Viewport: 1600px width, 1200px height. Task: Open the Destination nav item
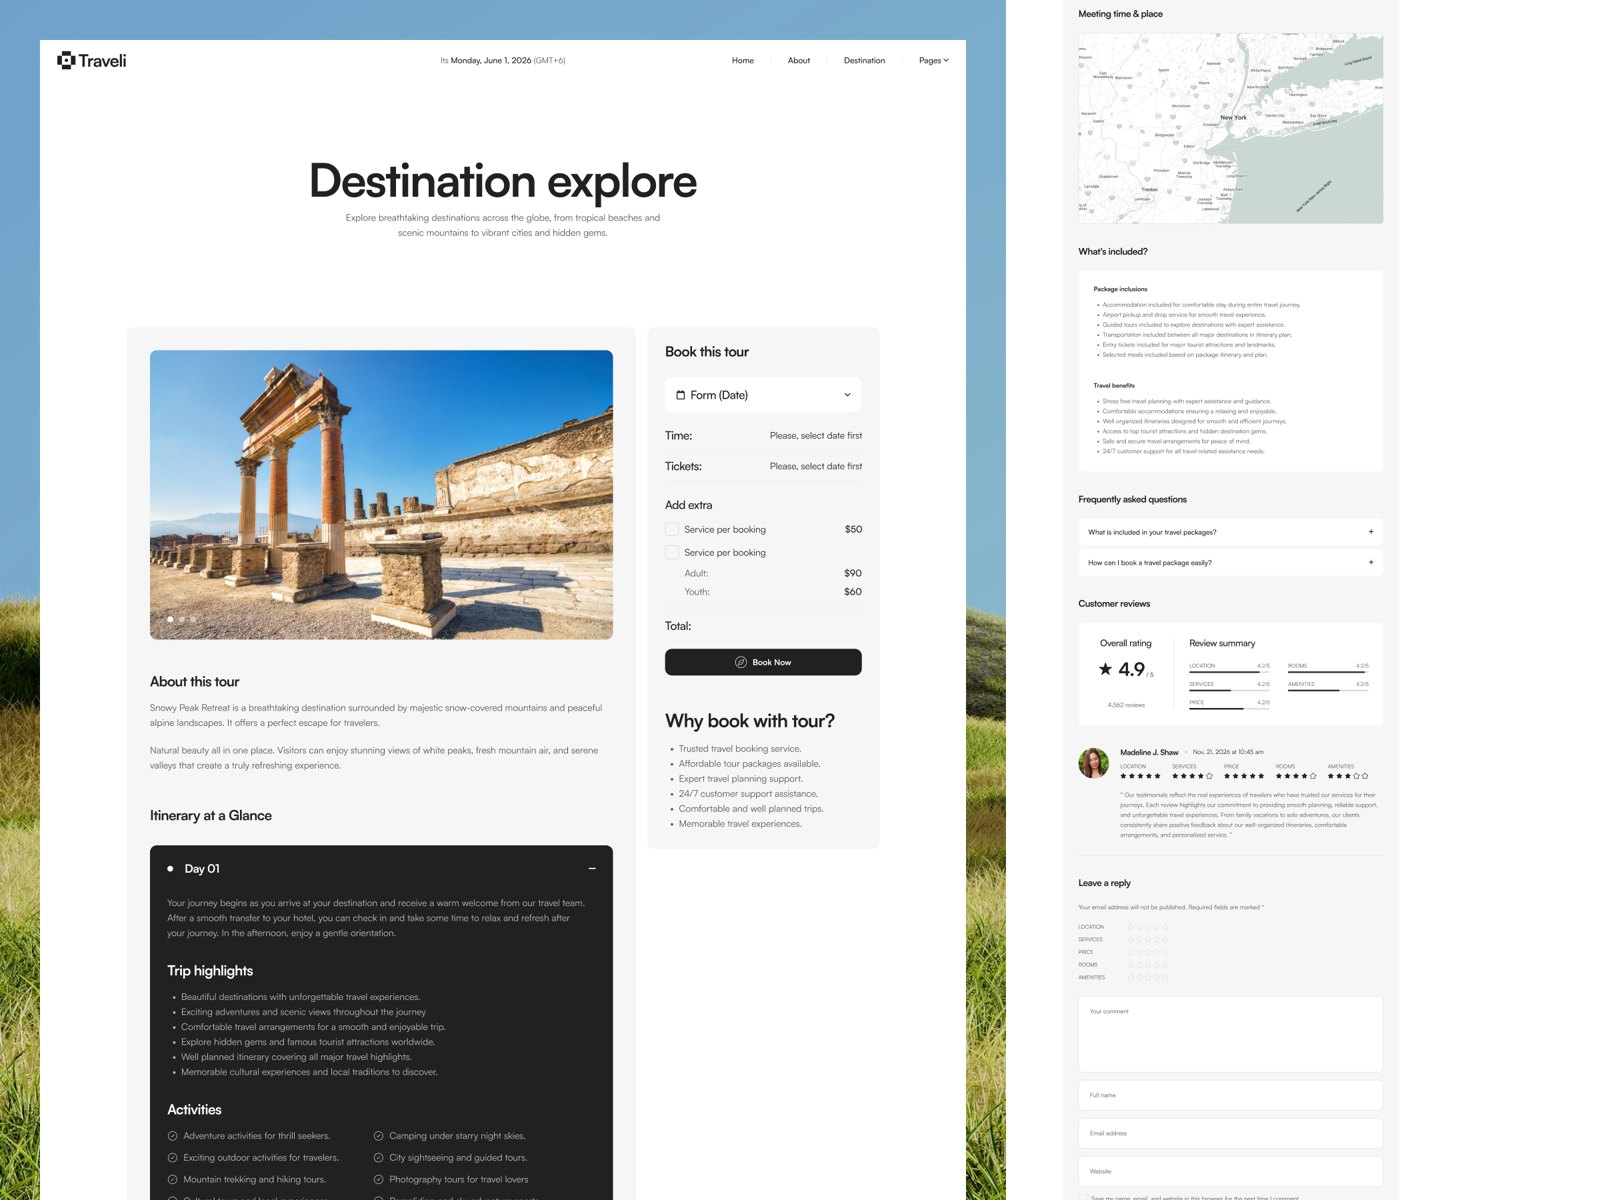tap(864, 61)
